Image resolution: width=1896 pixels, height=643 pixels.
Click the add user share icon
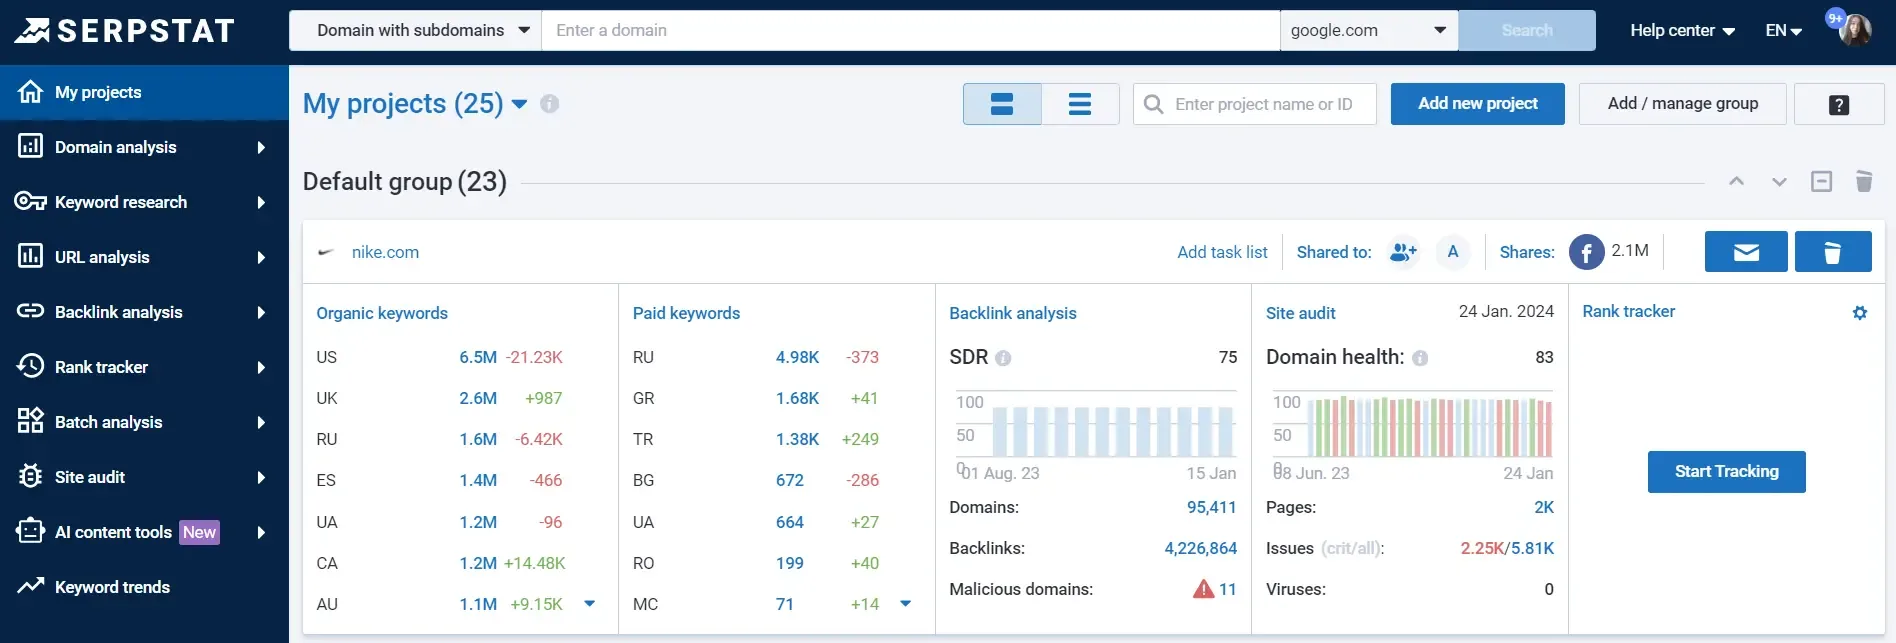tap(1404, 252)
